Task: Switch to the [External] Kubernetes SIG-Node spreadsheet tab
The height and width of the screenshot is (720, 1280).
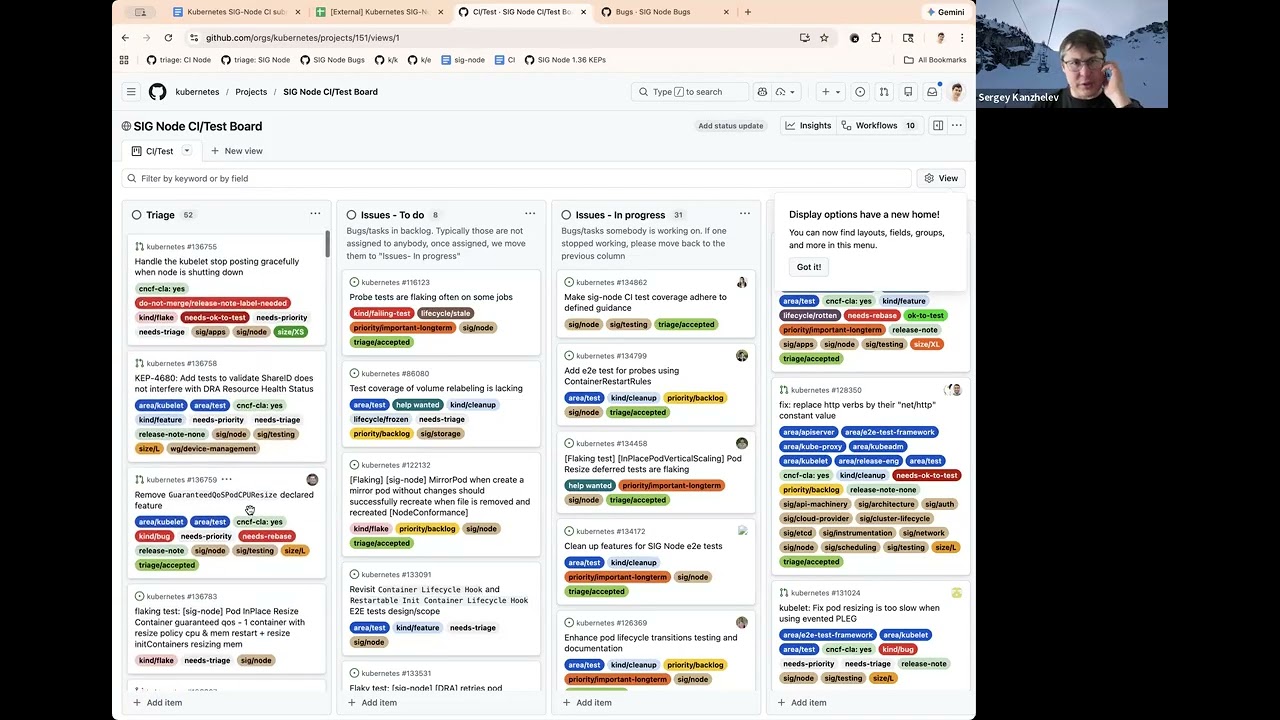Action: click(377, 12)
